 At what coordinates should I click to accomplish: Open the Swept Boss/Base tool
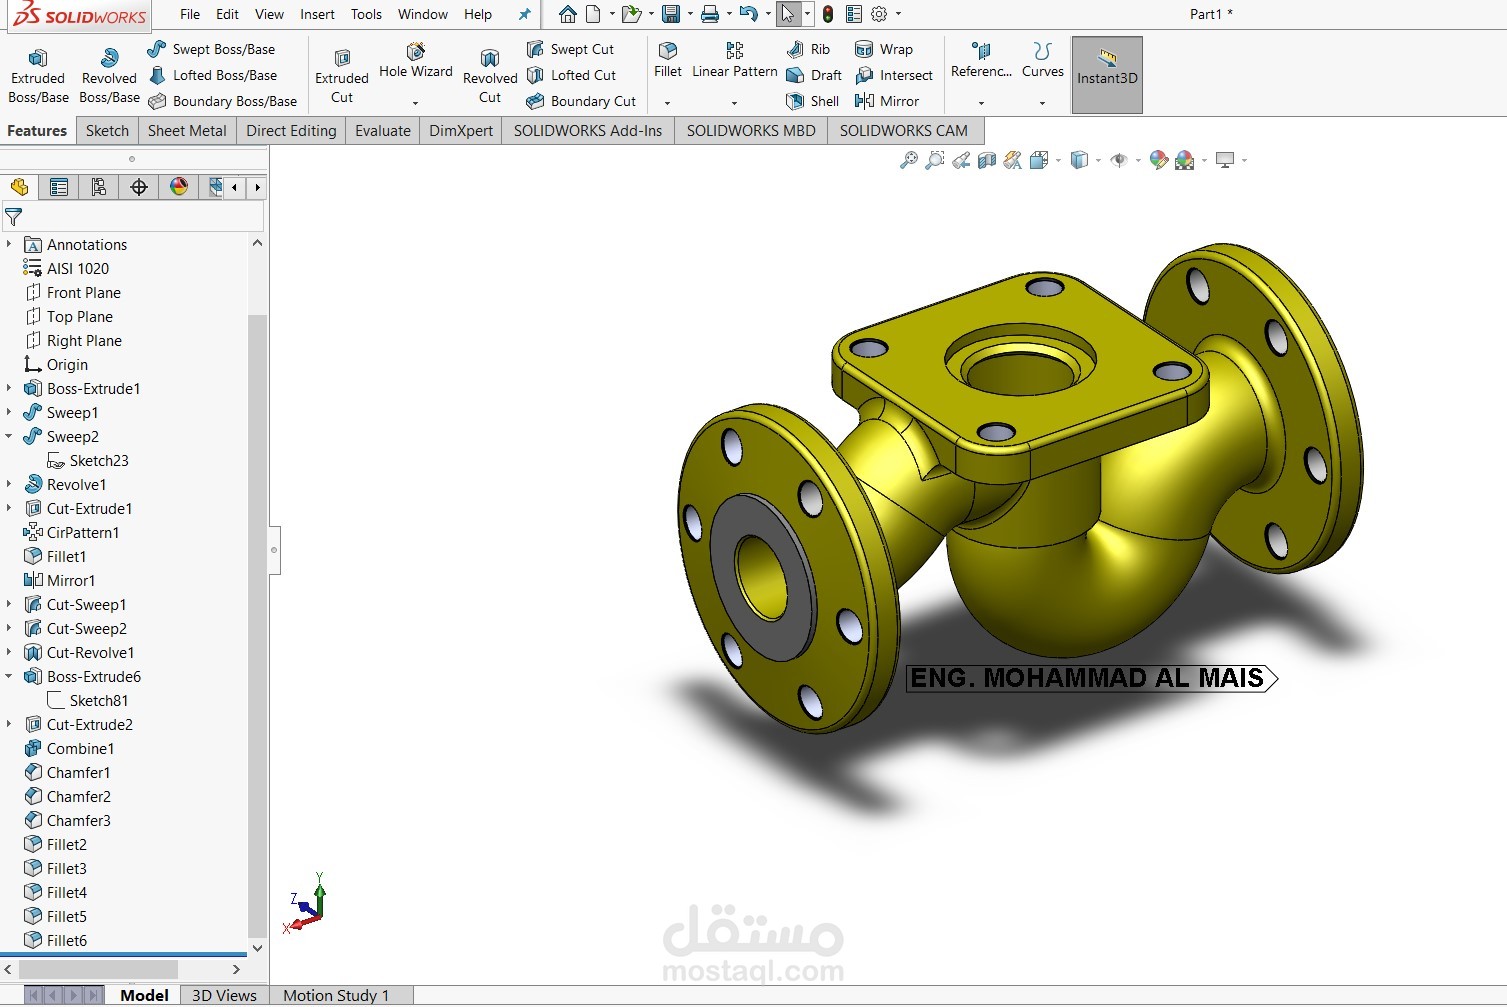pyautogui.click(x=213, y=48)
